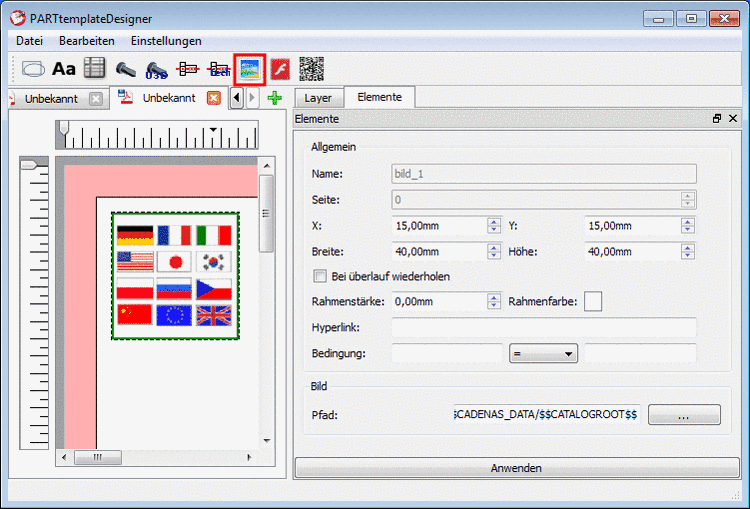This screenshot has width=750, height=509.
Task: Open the Rahmenfarbe color swatch
Action: point(593,301)
